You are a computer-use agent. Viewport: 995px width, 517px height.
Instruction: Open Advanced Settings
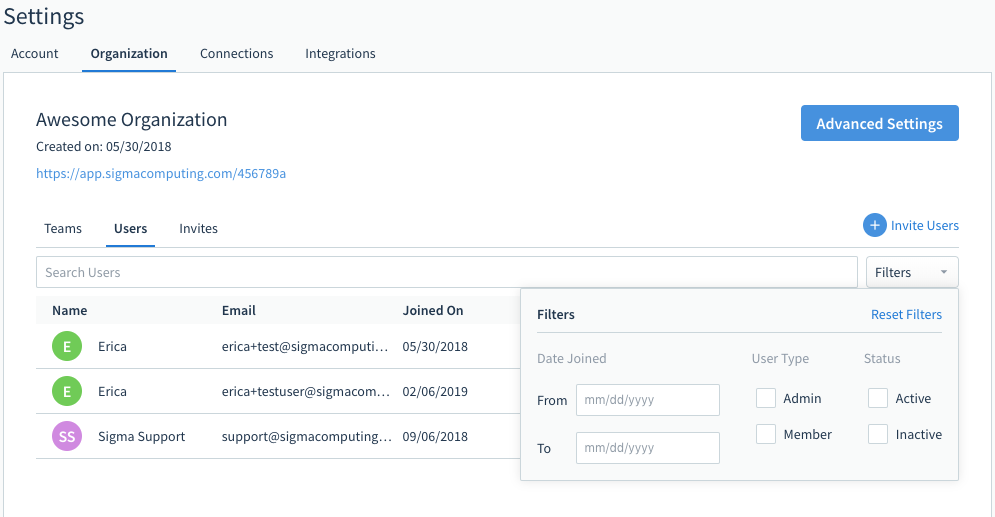tap(880, 123)
